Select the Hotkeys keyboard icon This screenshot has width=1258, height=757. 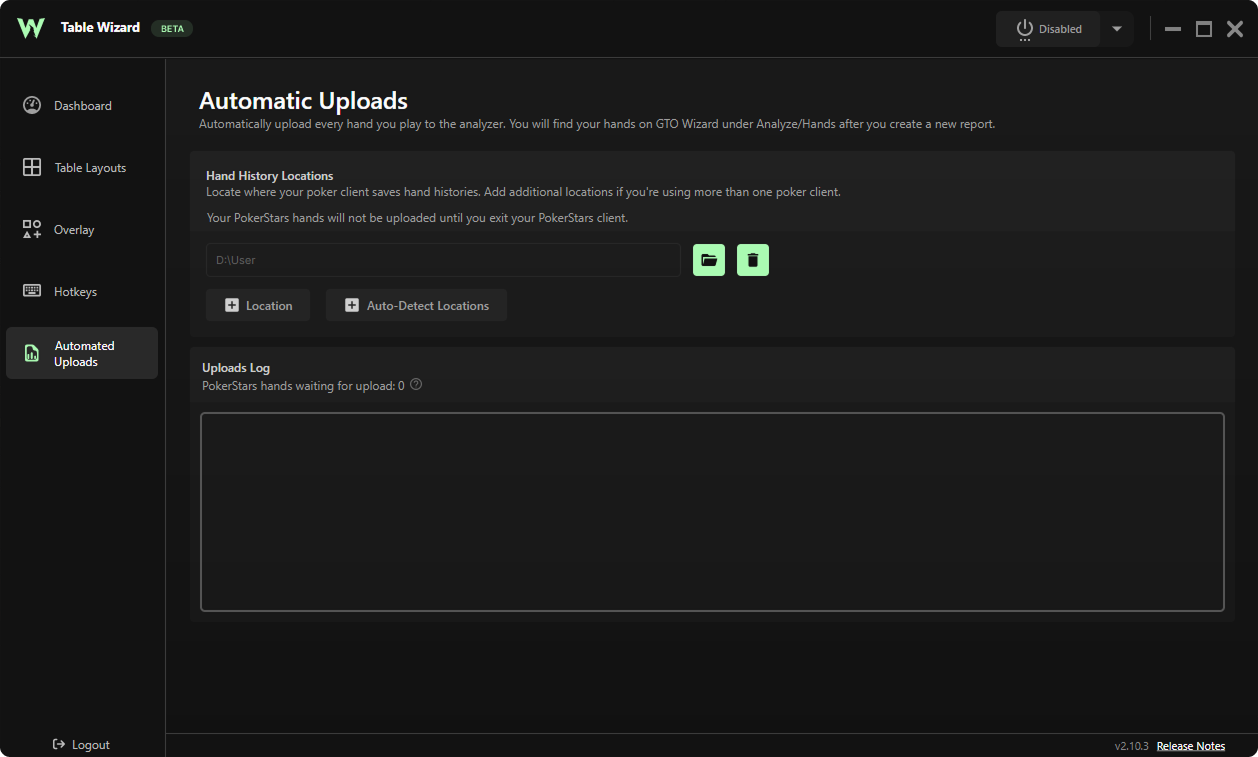coord(32,292)
